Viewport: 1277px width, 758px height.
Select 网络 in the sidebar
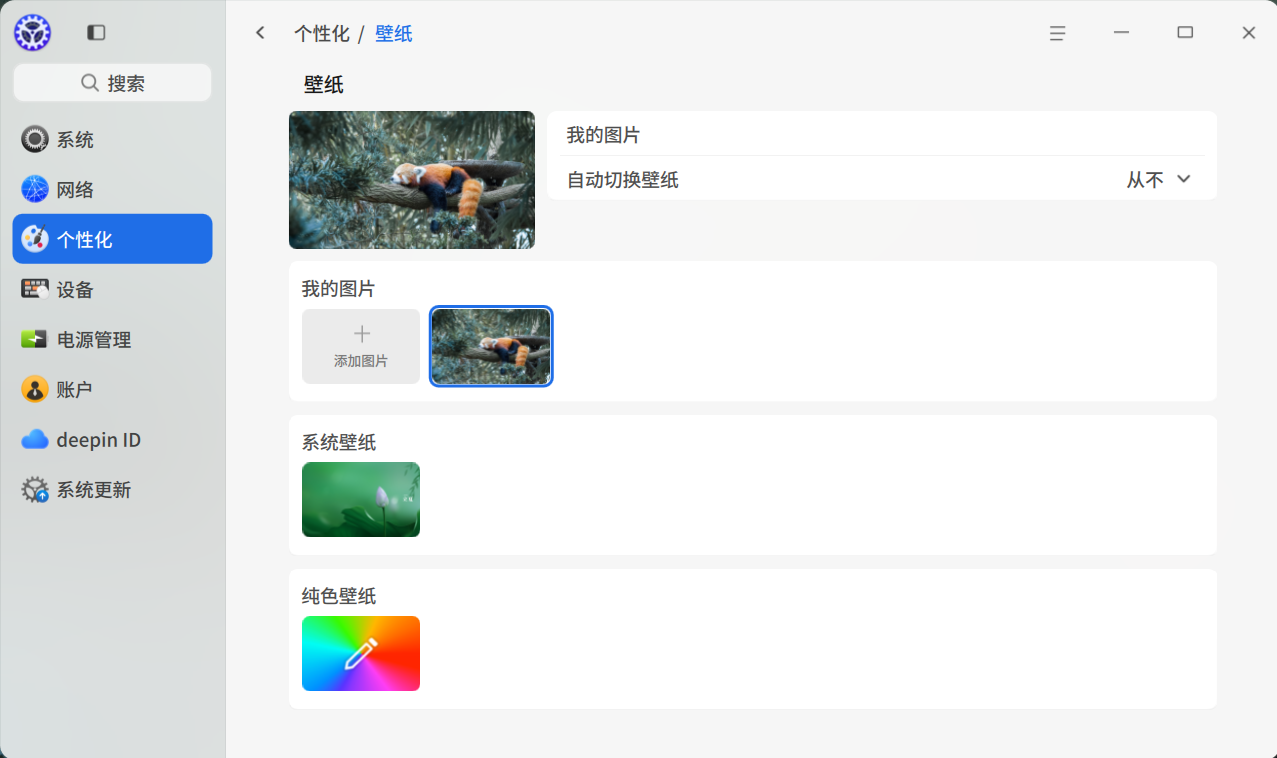tap(112, 189)
